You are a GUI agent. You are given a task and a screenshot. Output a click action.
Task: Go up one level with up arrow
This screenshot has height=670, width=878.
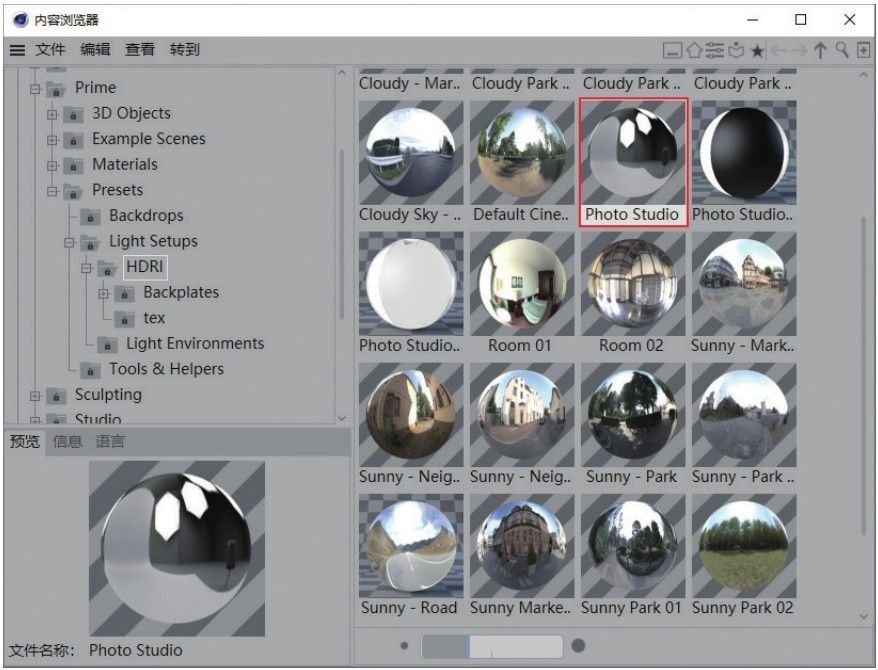click(x=820, y=50)
